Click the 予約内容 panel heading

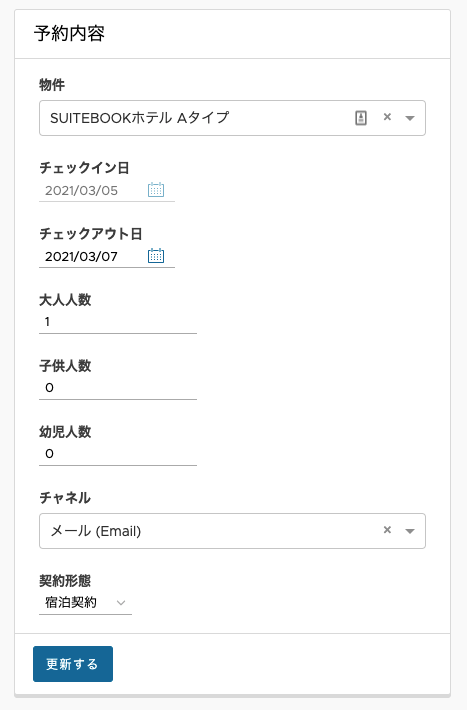click(69, 34)
